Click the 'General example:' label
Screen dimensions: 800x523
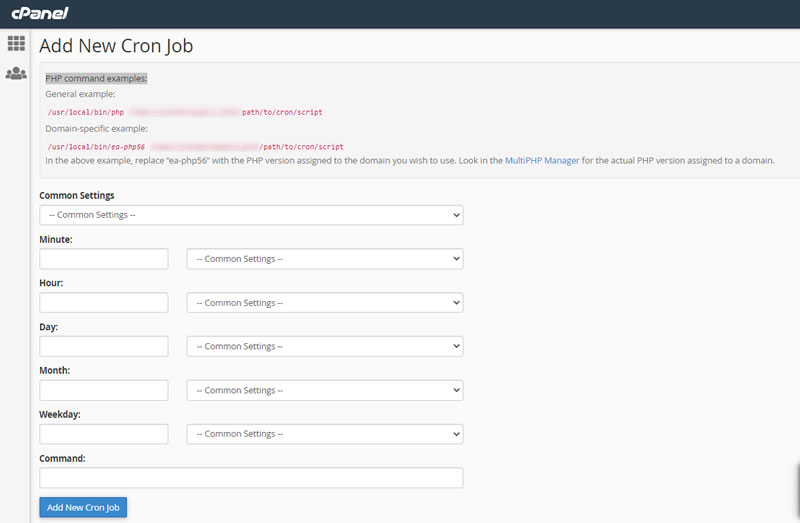(80, 94)
